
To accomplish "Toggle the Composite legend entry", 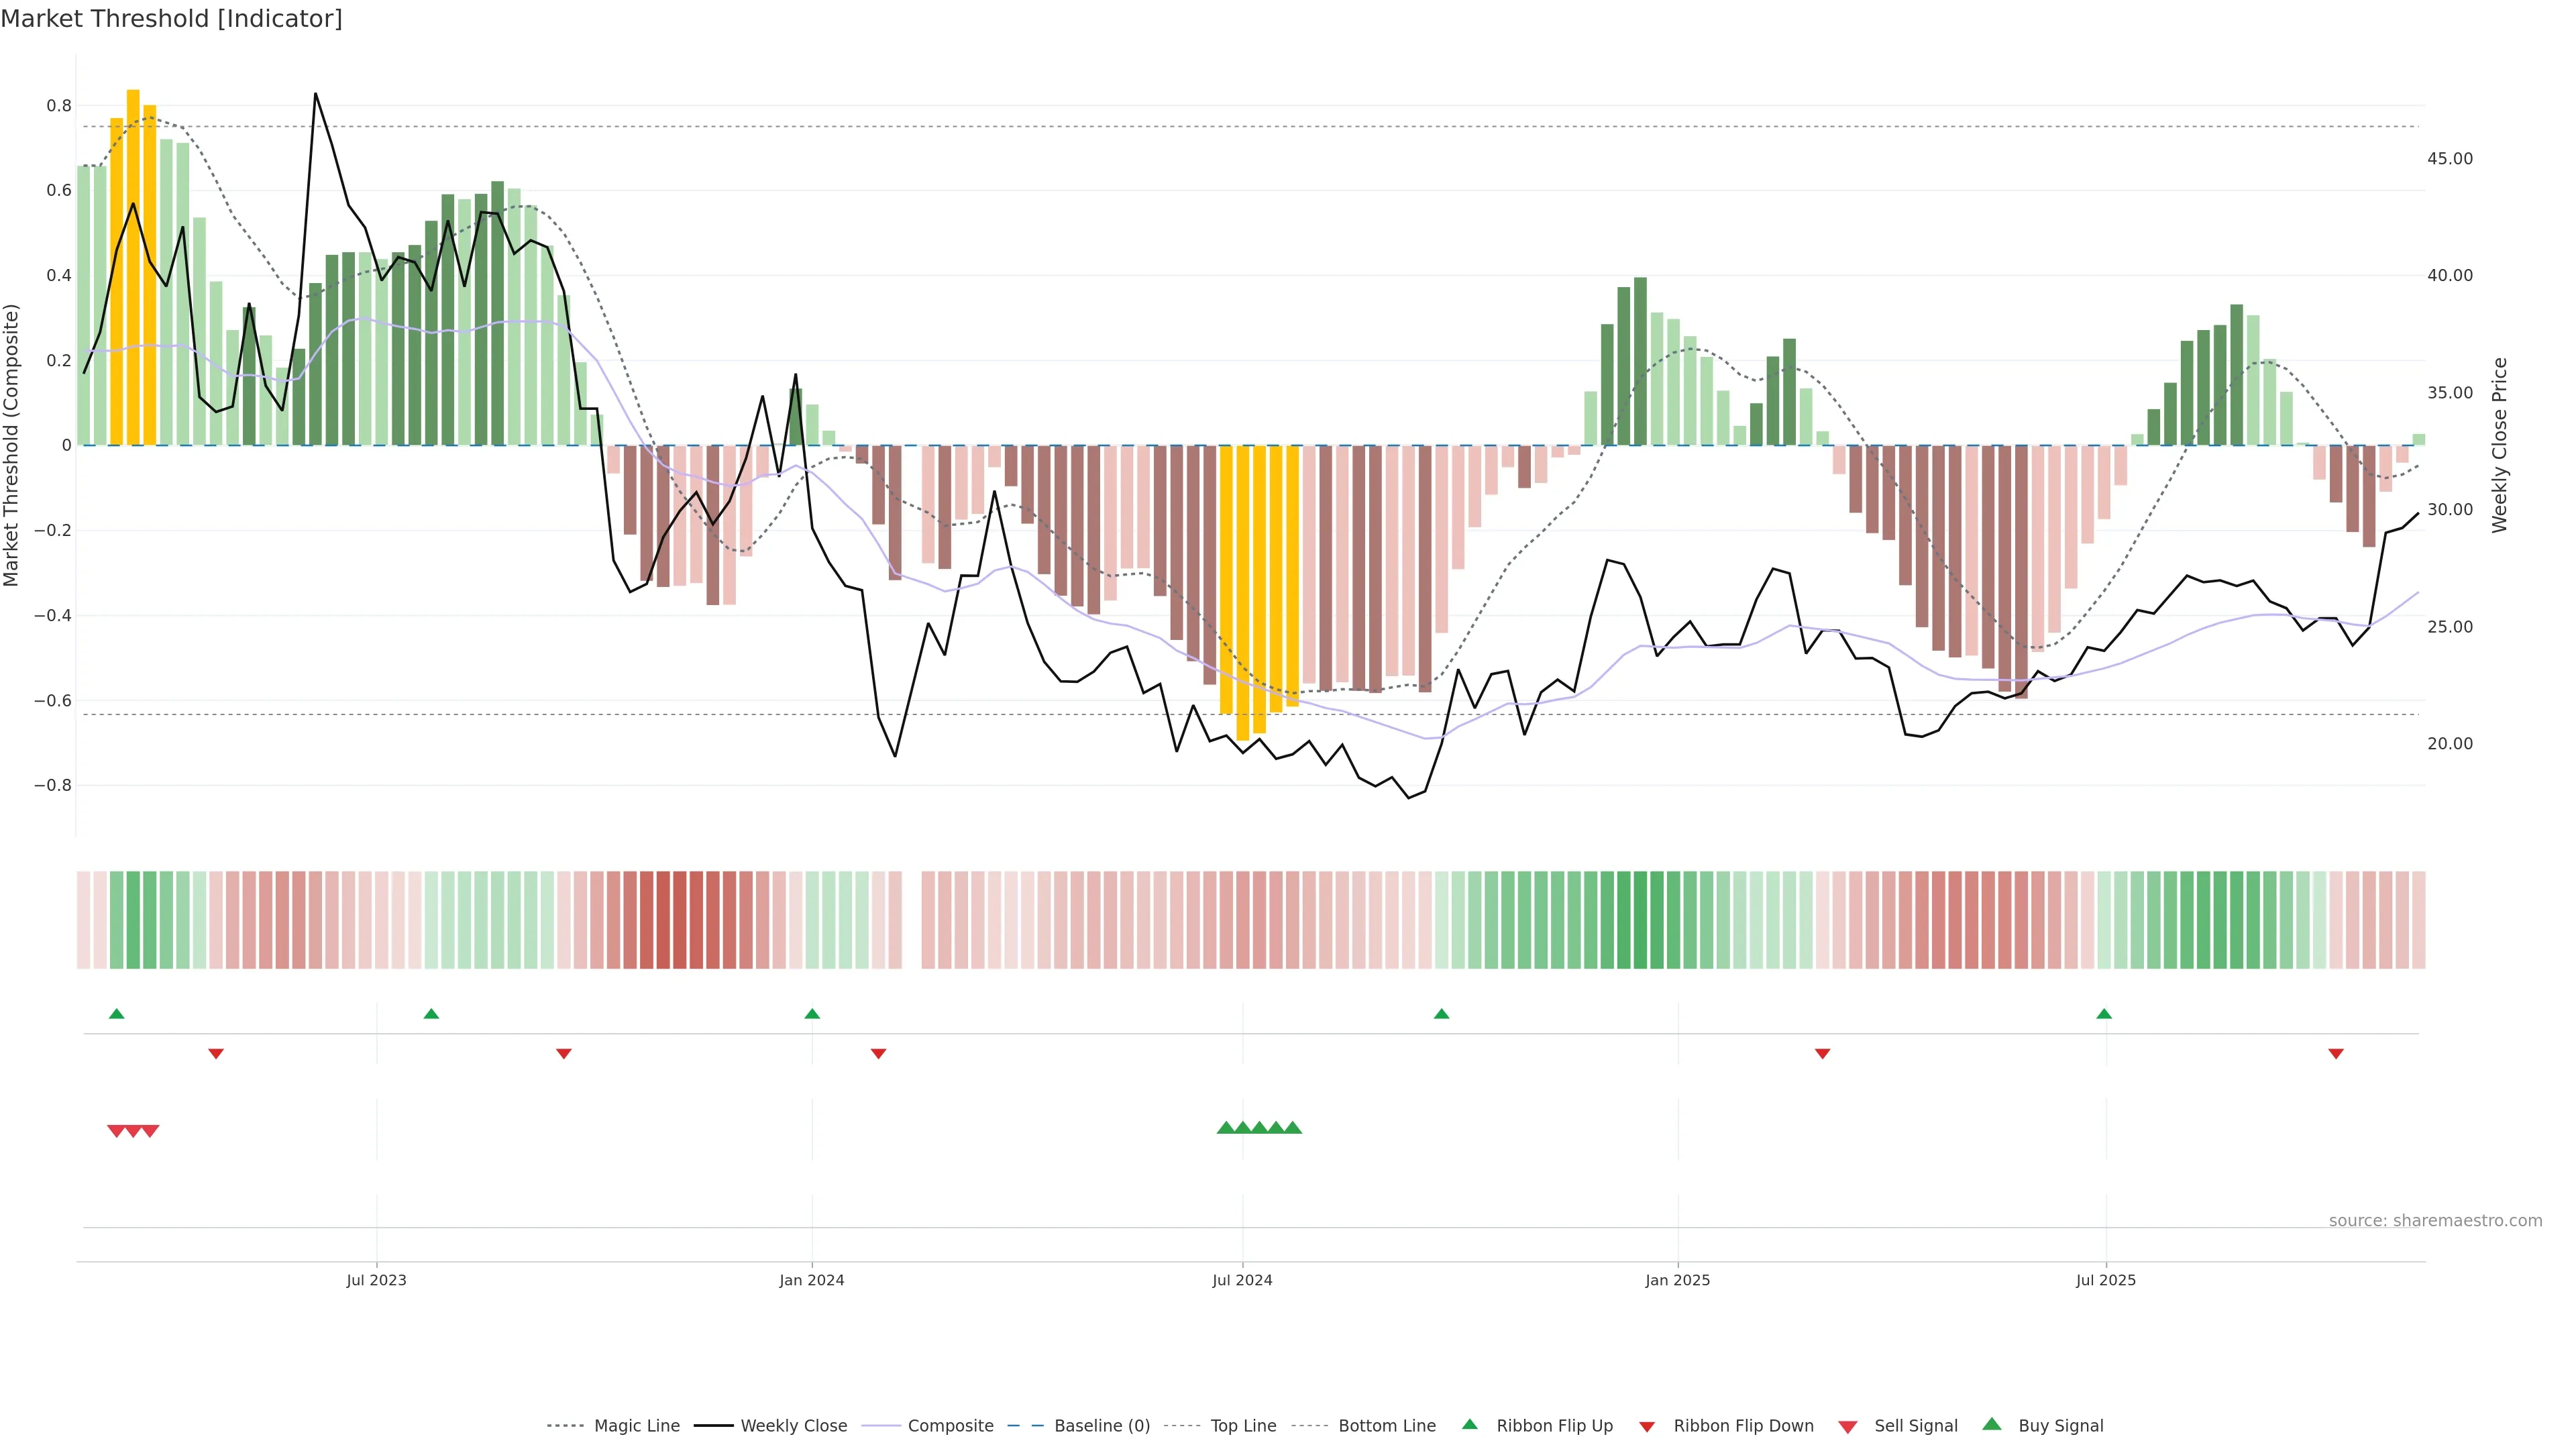I will click(950, 1426).
